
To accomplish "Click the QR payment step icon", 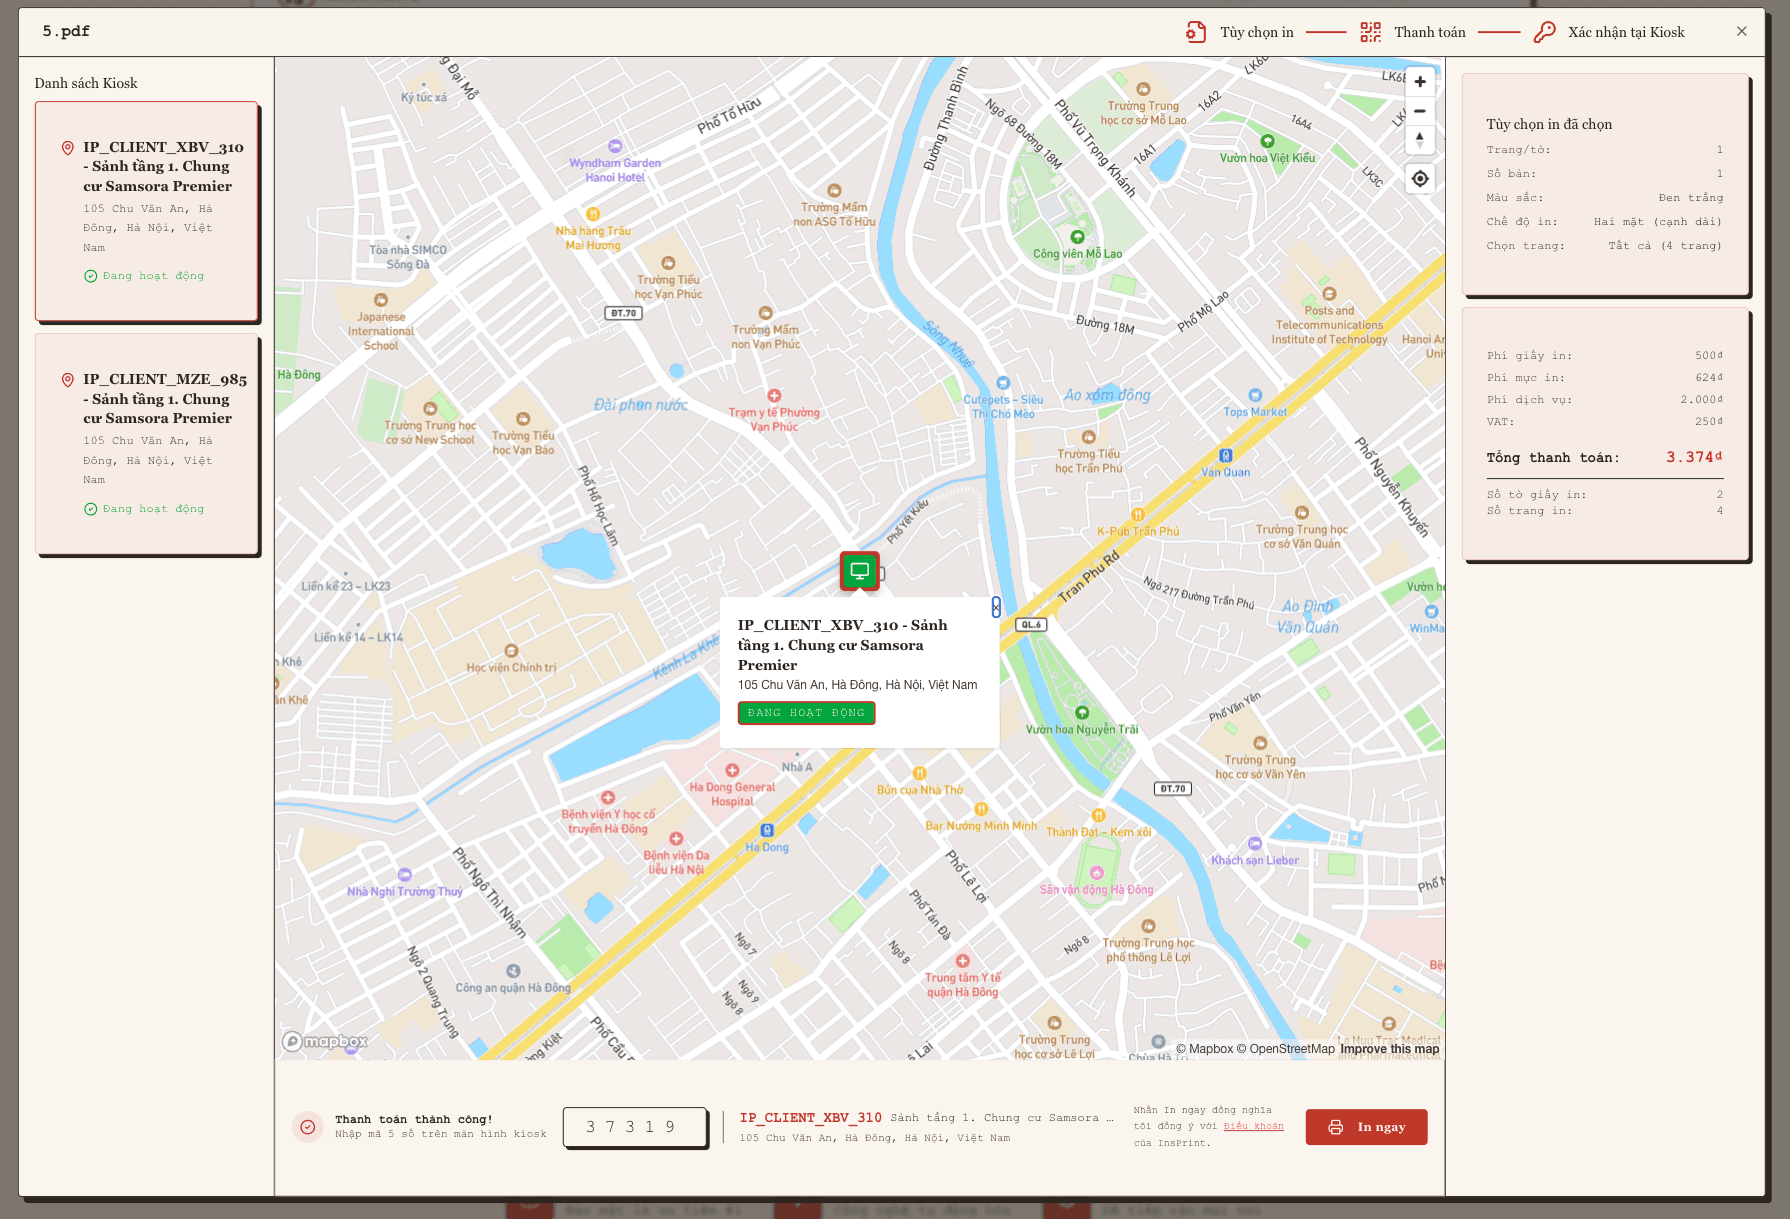I will click(1371, 32).
